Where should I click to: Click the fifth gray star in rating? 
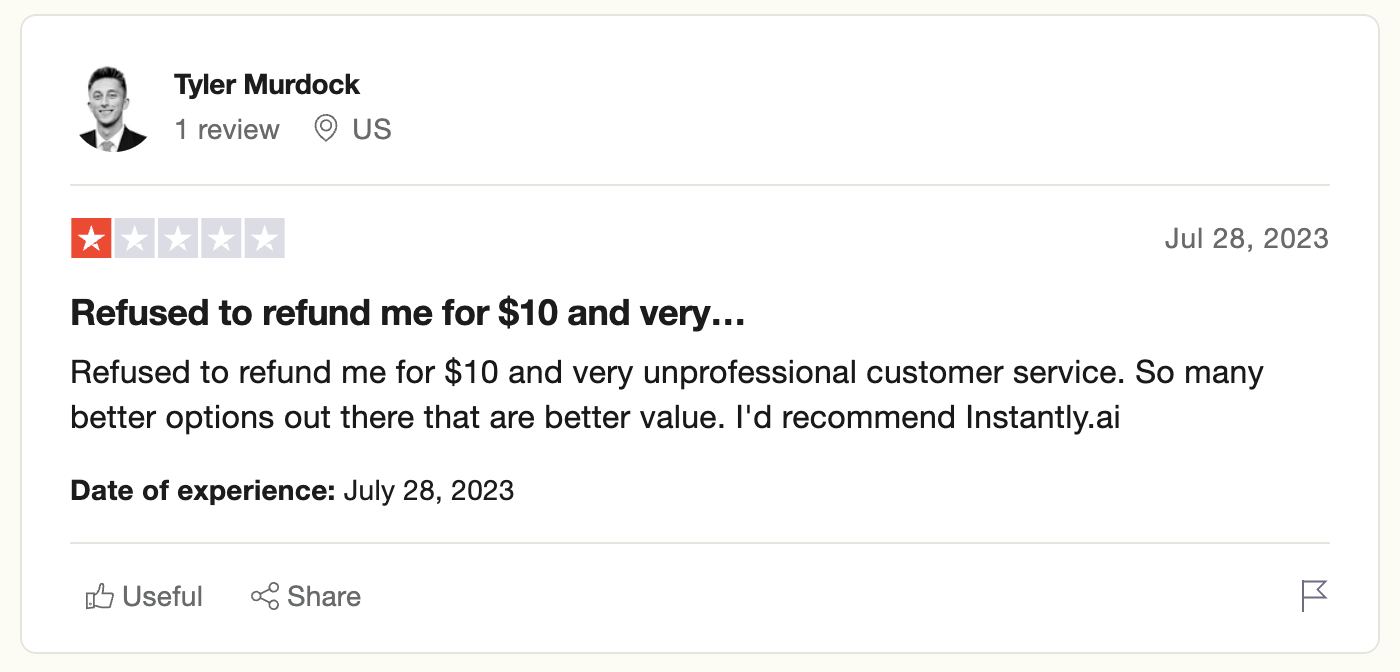[265, 238]
